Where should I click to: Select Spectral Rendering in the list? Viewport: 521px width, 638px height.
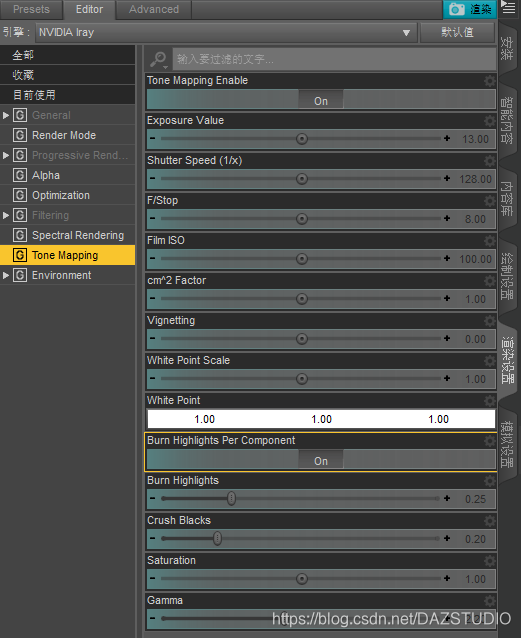pos(68,235)
